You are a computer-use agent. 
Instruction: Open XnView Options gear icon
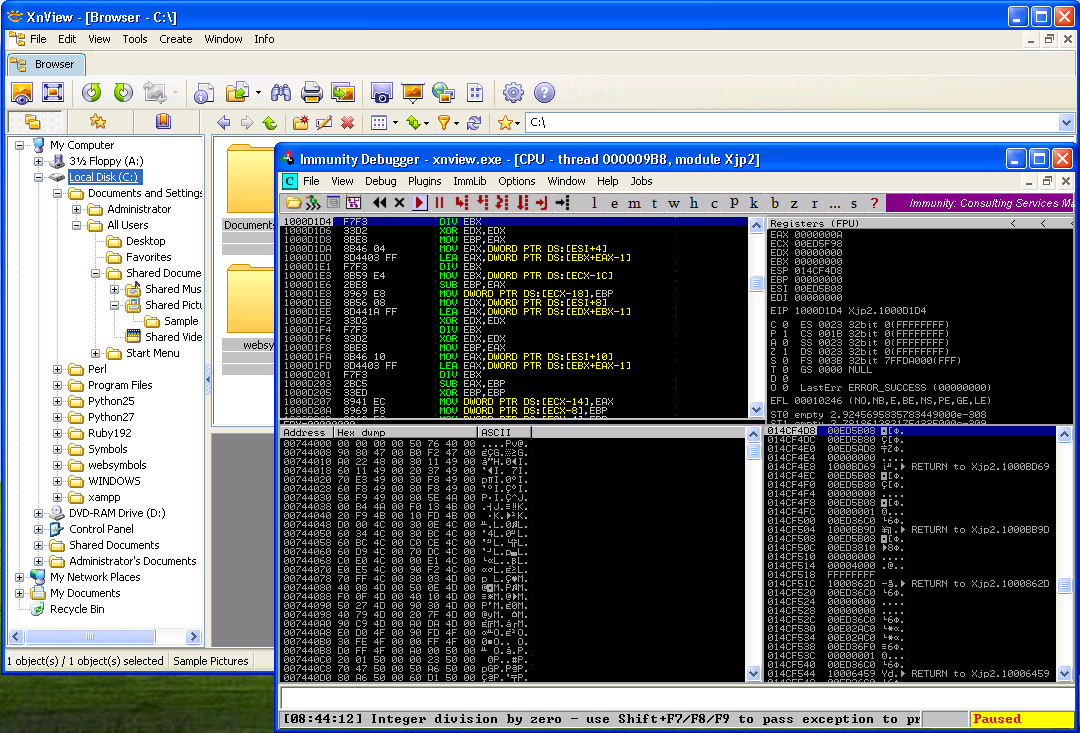[513, 93]
